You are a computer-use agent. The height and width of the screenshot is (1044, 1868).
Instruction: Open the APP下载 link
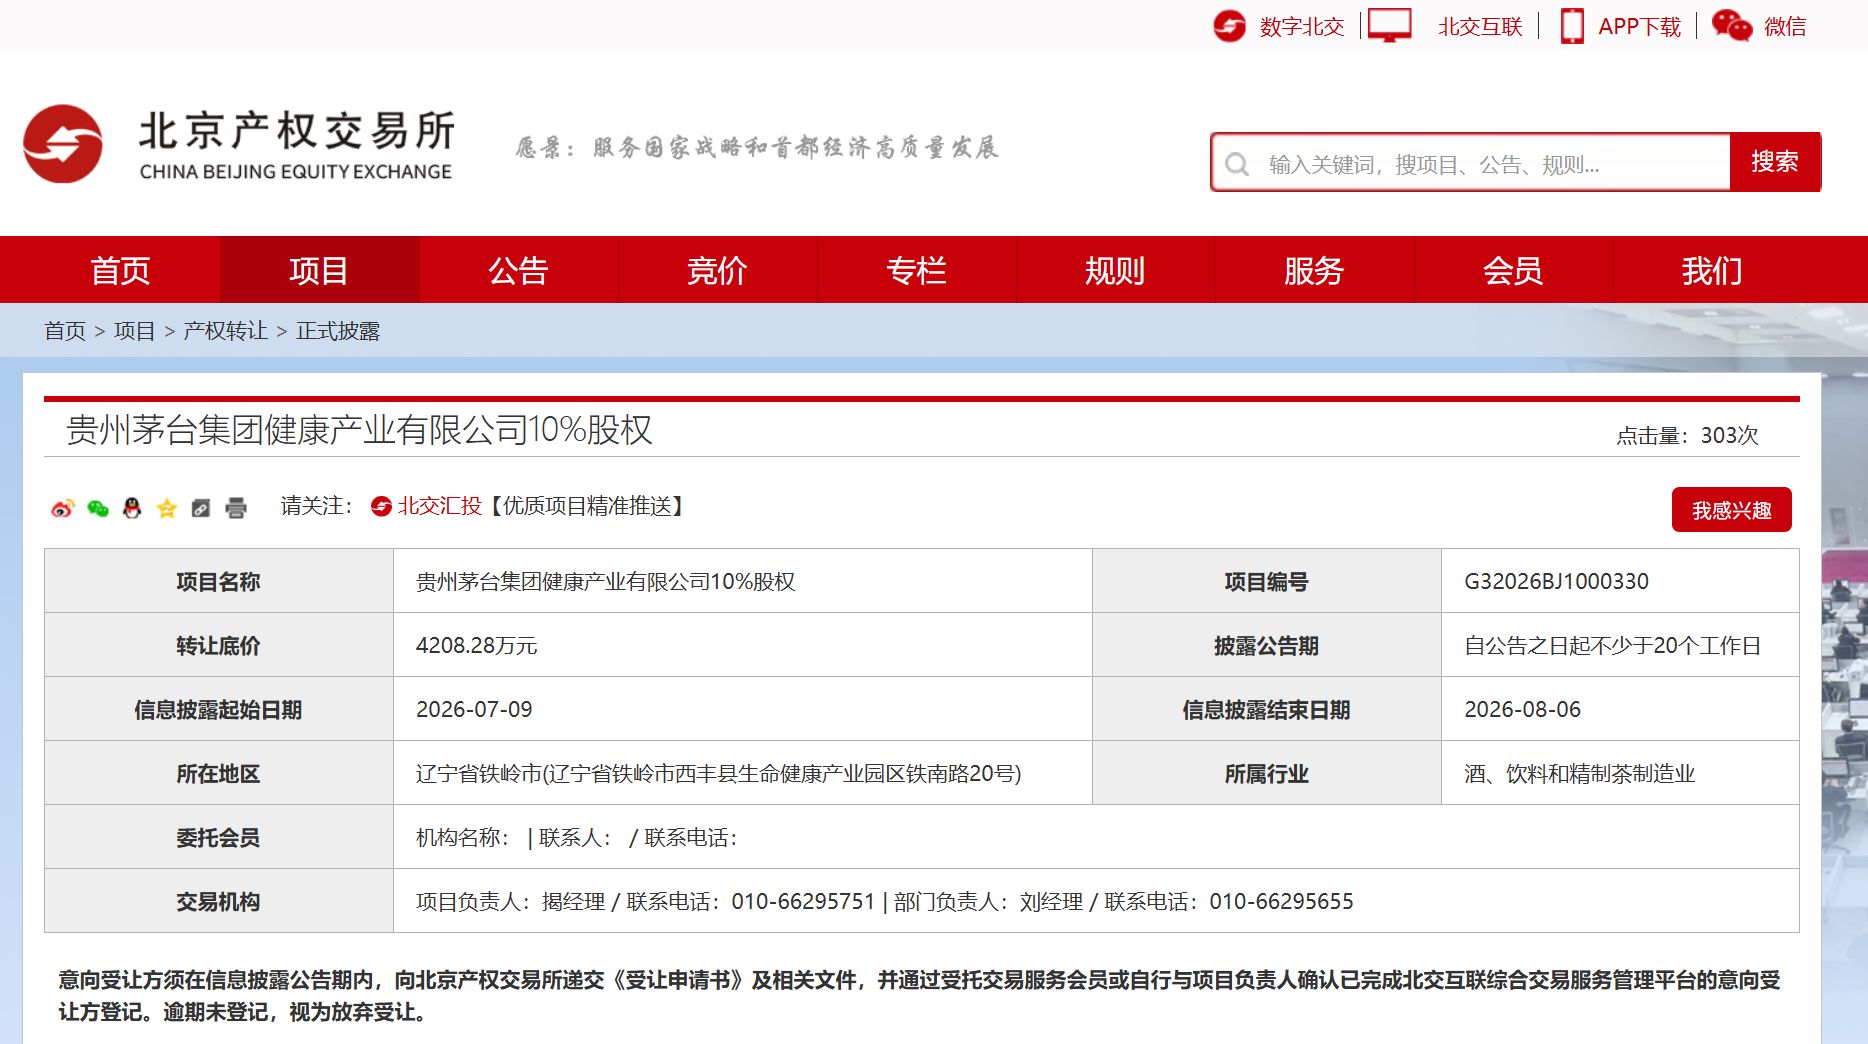tap(1639, 27)
